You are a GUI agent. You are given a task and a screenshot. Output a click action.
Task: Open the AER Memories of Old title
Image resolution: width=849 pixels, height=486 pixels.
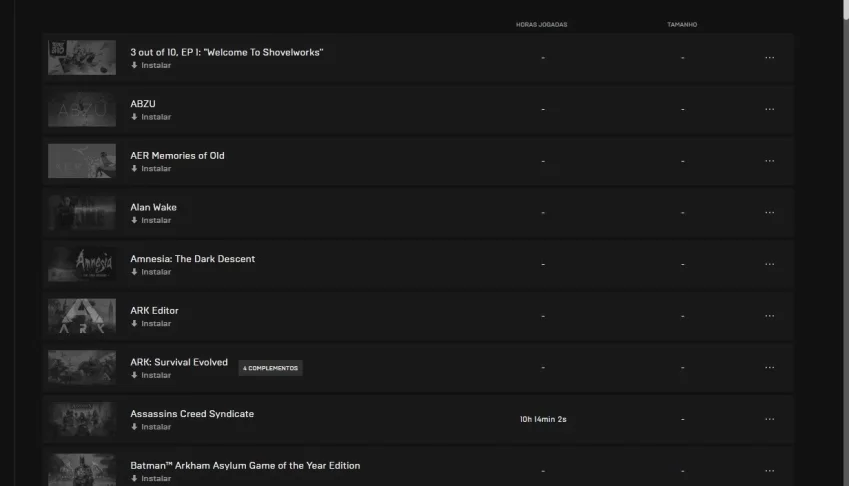coord(177,155)
